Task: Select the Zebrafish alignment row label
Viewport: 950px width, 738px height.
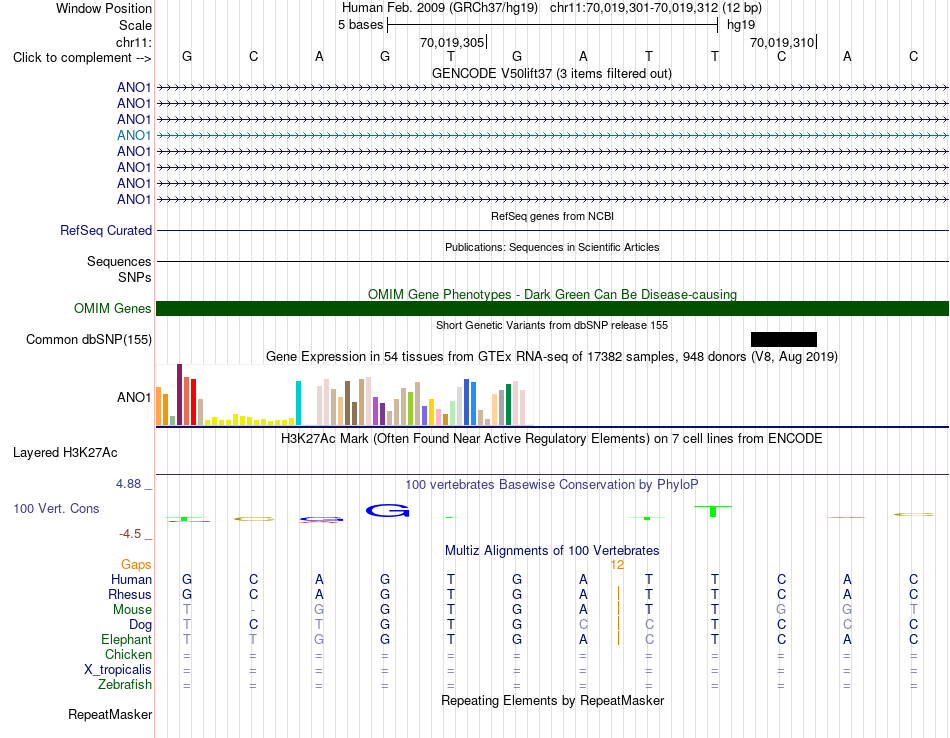Action: [125, 684]
